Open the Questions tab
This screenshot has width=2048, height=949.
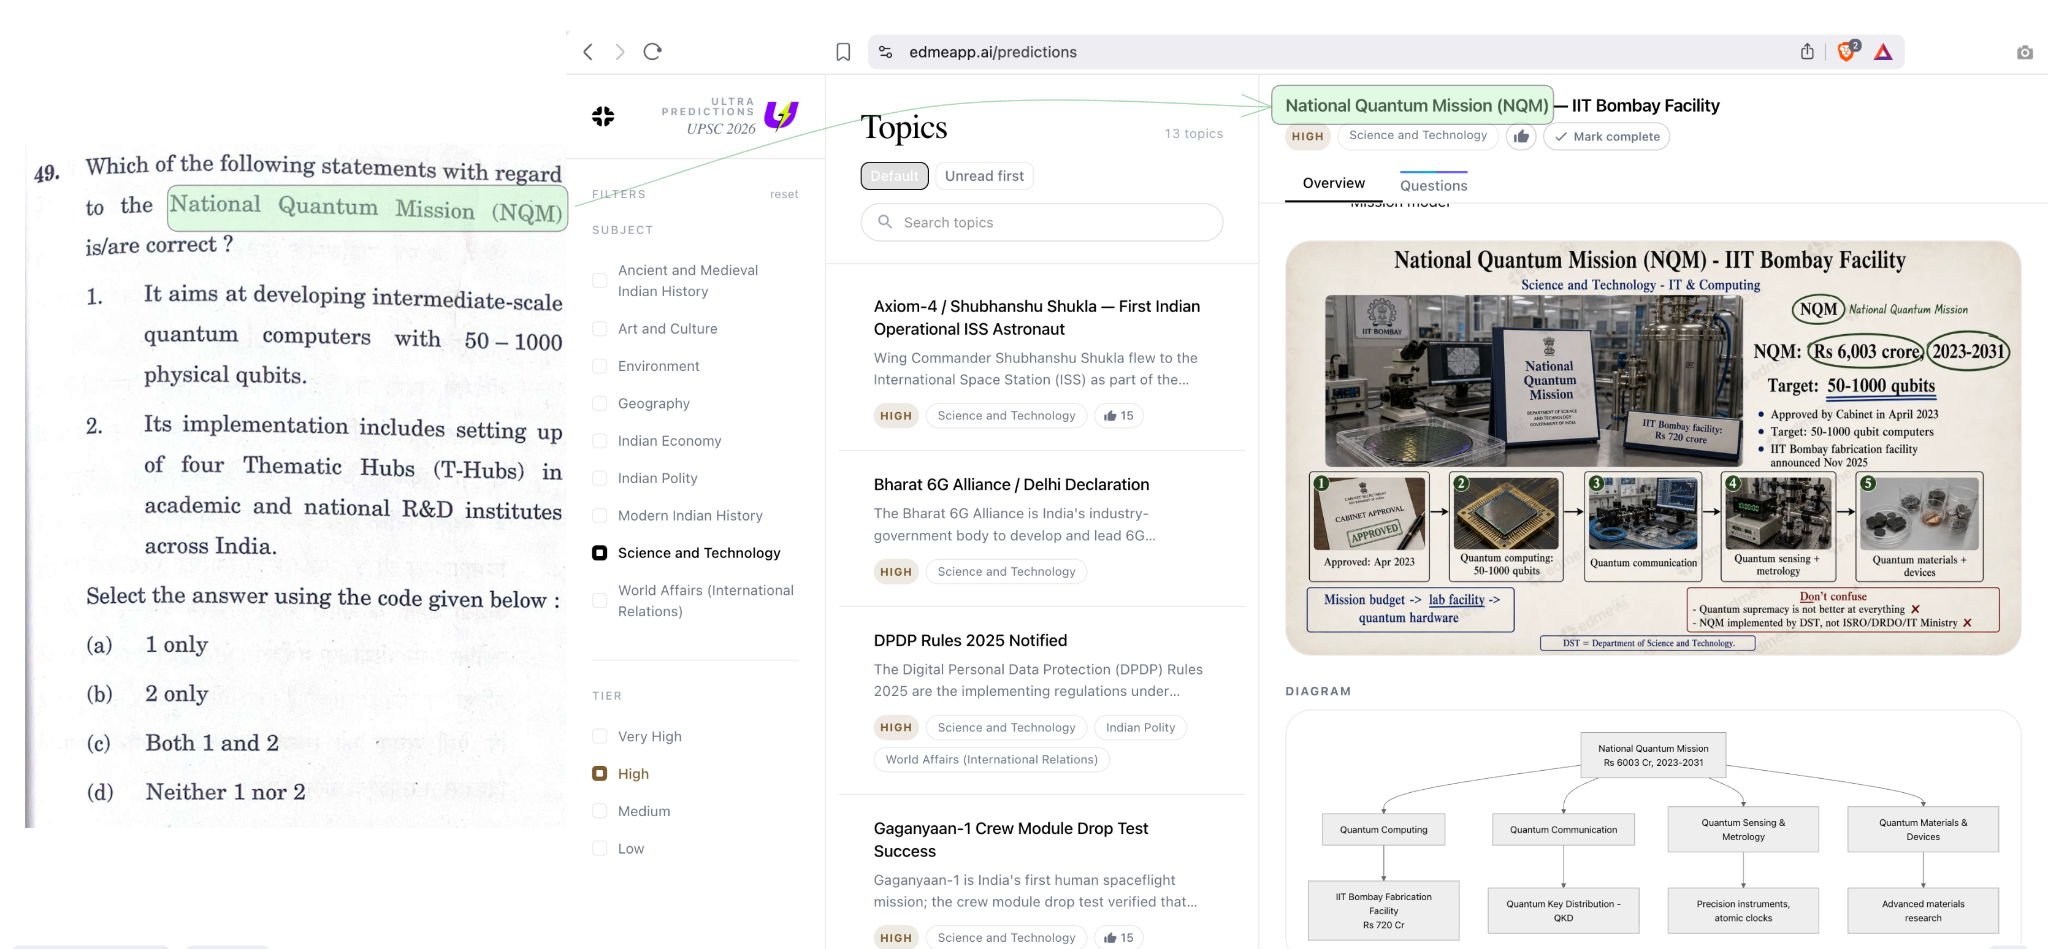(1433, 185)
